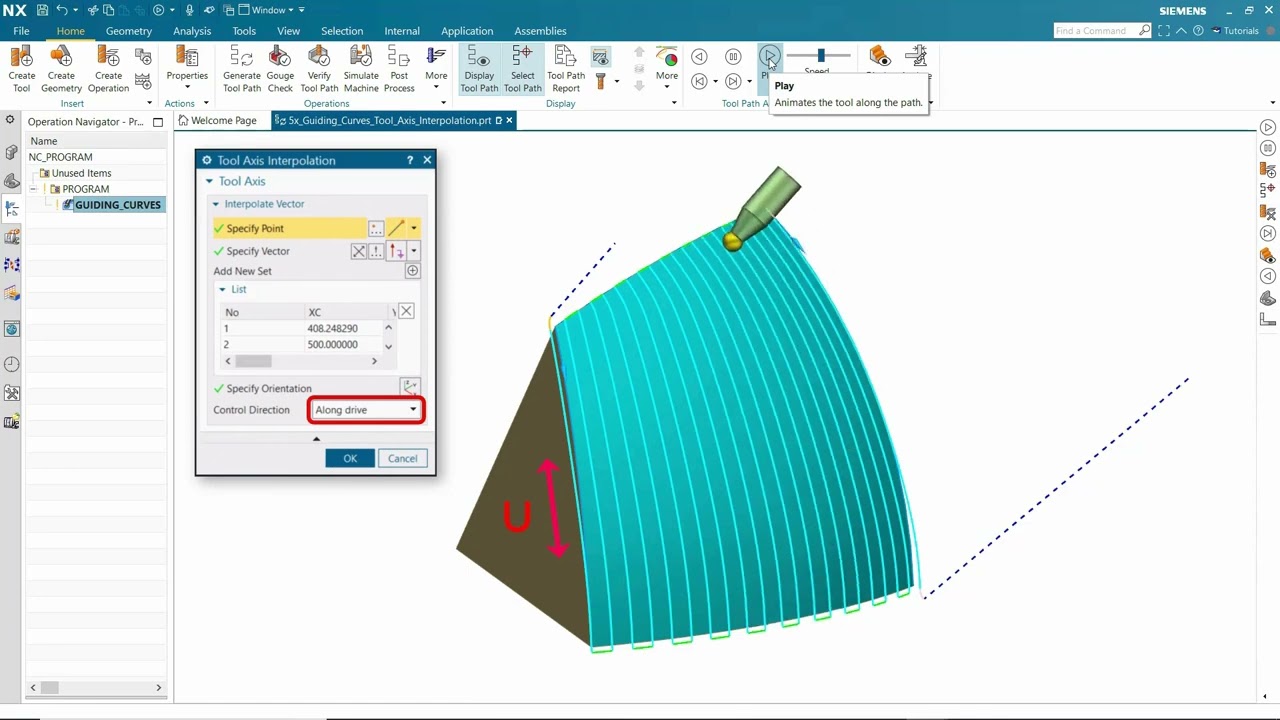
Task: Open the File menu
Action: (x=21, y=31)
